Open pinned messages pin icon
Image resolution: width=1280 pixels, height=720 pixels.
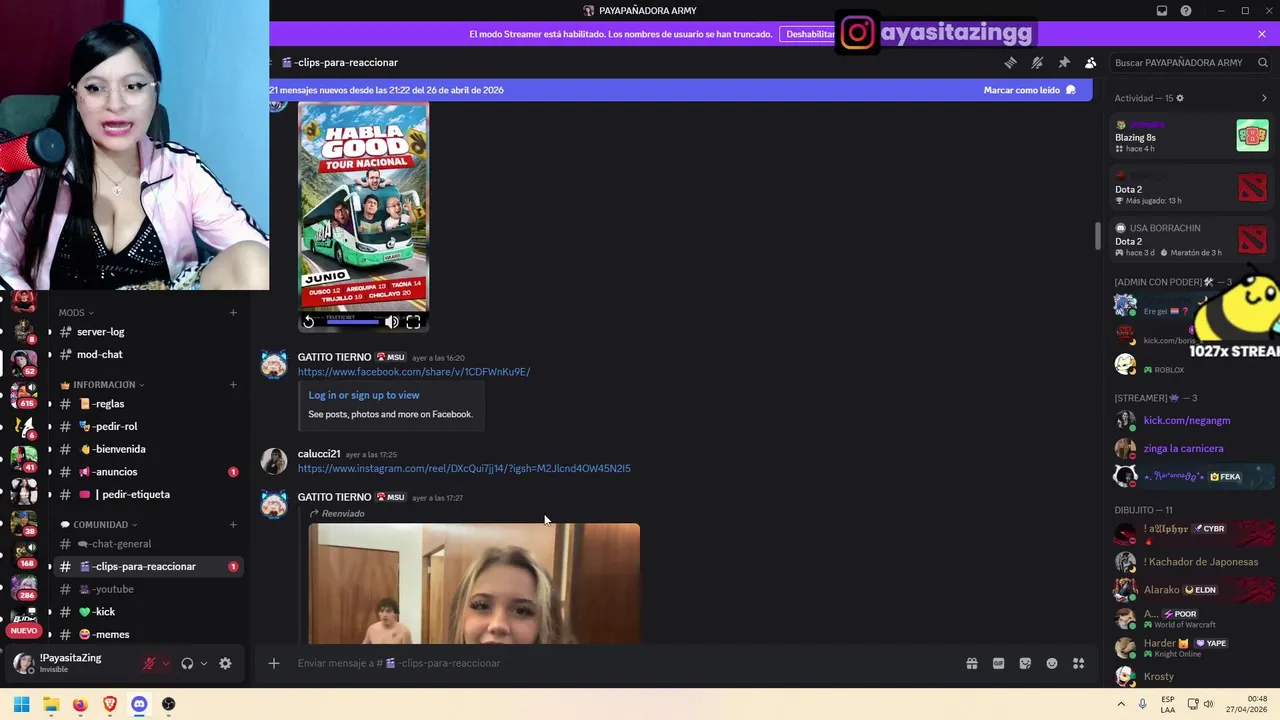1064,62
